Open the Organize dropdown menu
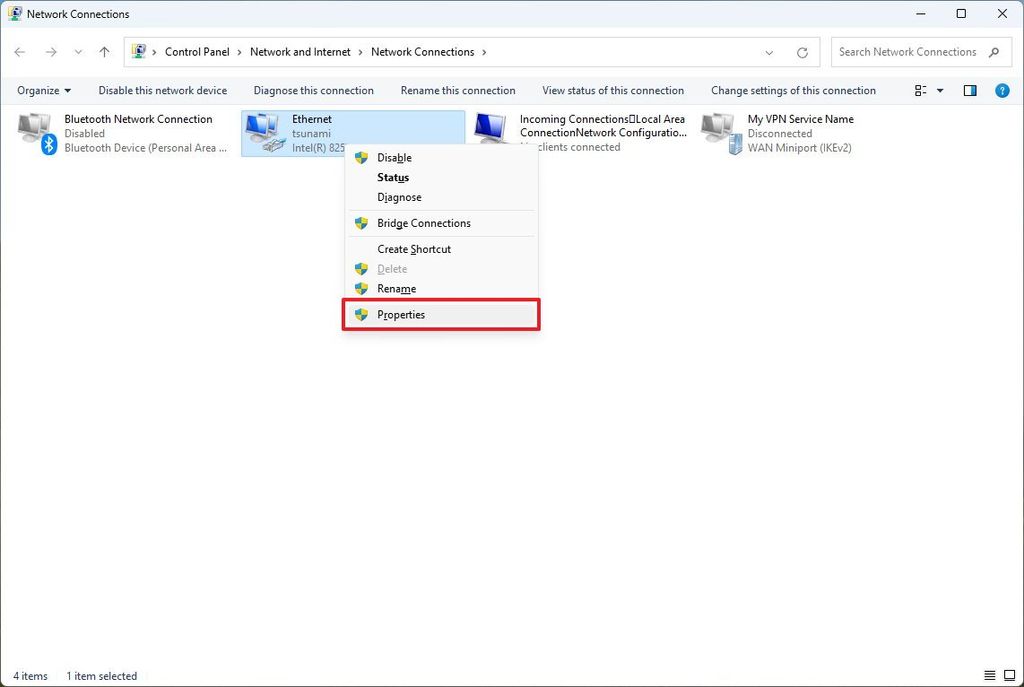1024x687 pixels. [x=42, y=90]
